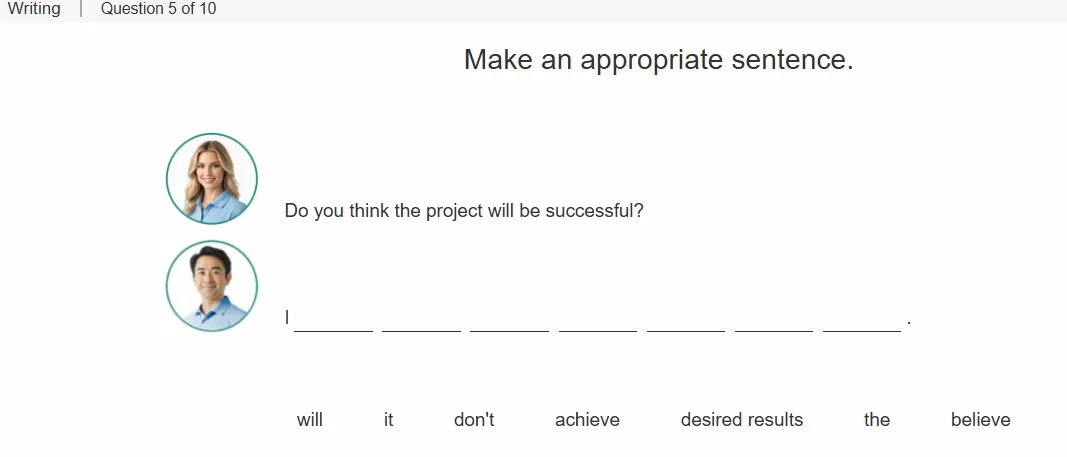The width and height of the screenshot is (1067, 457).
Task: Select the fourth (middle) sentence blank
Action: (x=598, y=321)
